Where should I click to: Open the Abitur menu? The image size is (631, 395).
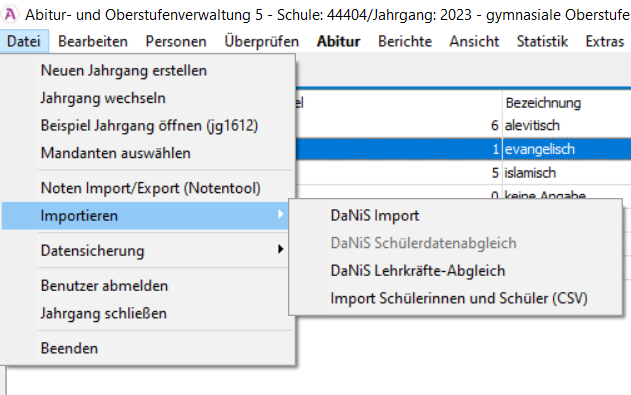(x=338, y=41)
